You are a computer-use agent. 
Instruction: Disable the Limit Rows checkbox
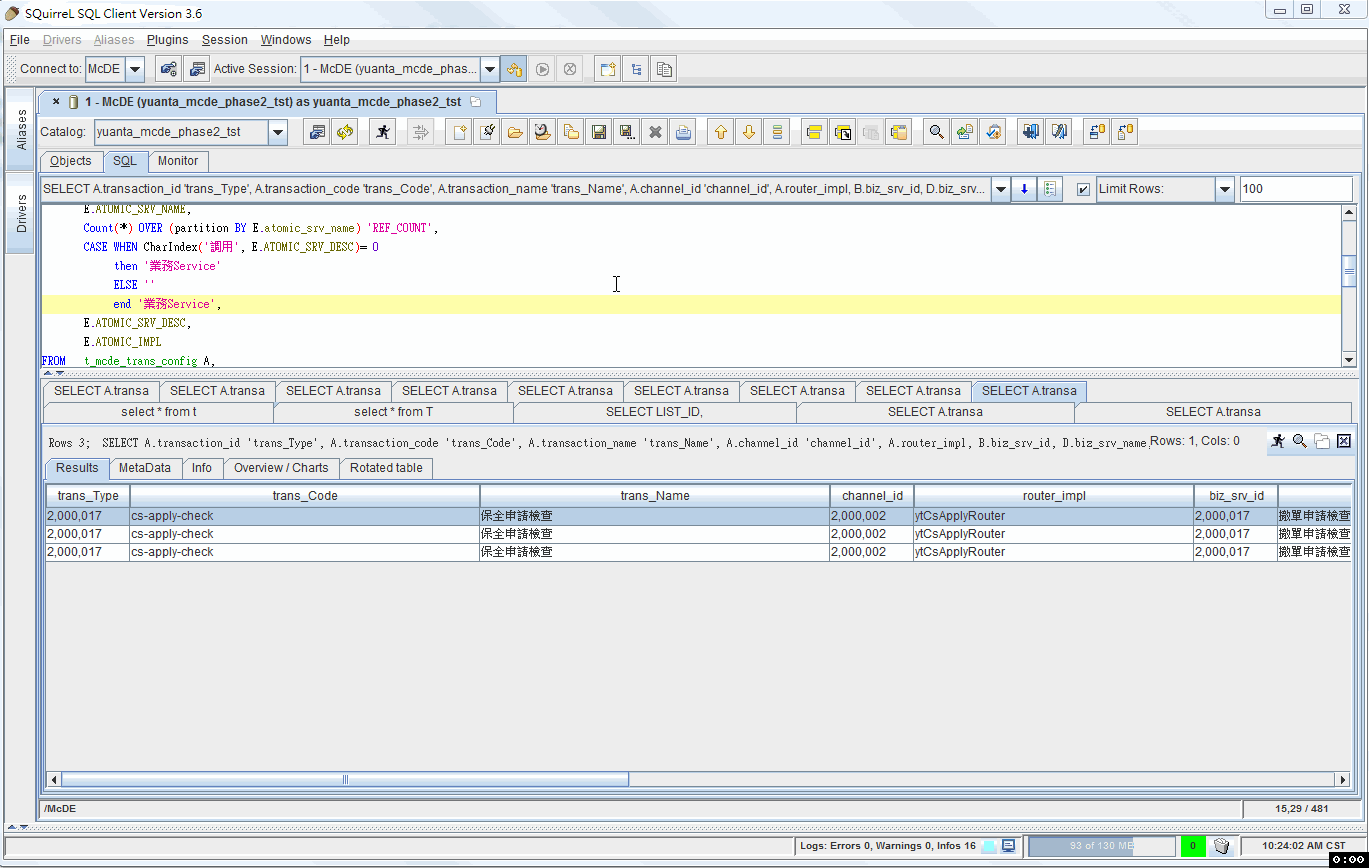tap(1085, 188)
